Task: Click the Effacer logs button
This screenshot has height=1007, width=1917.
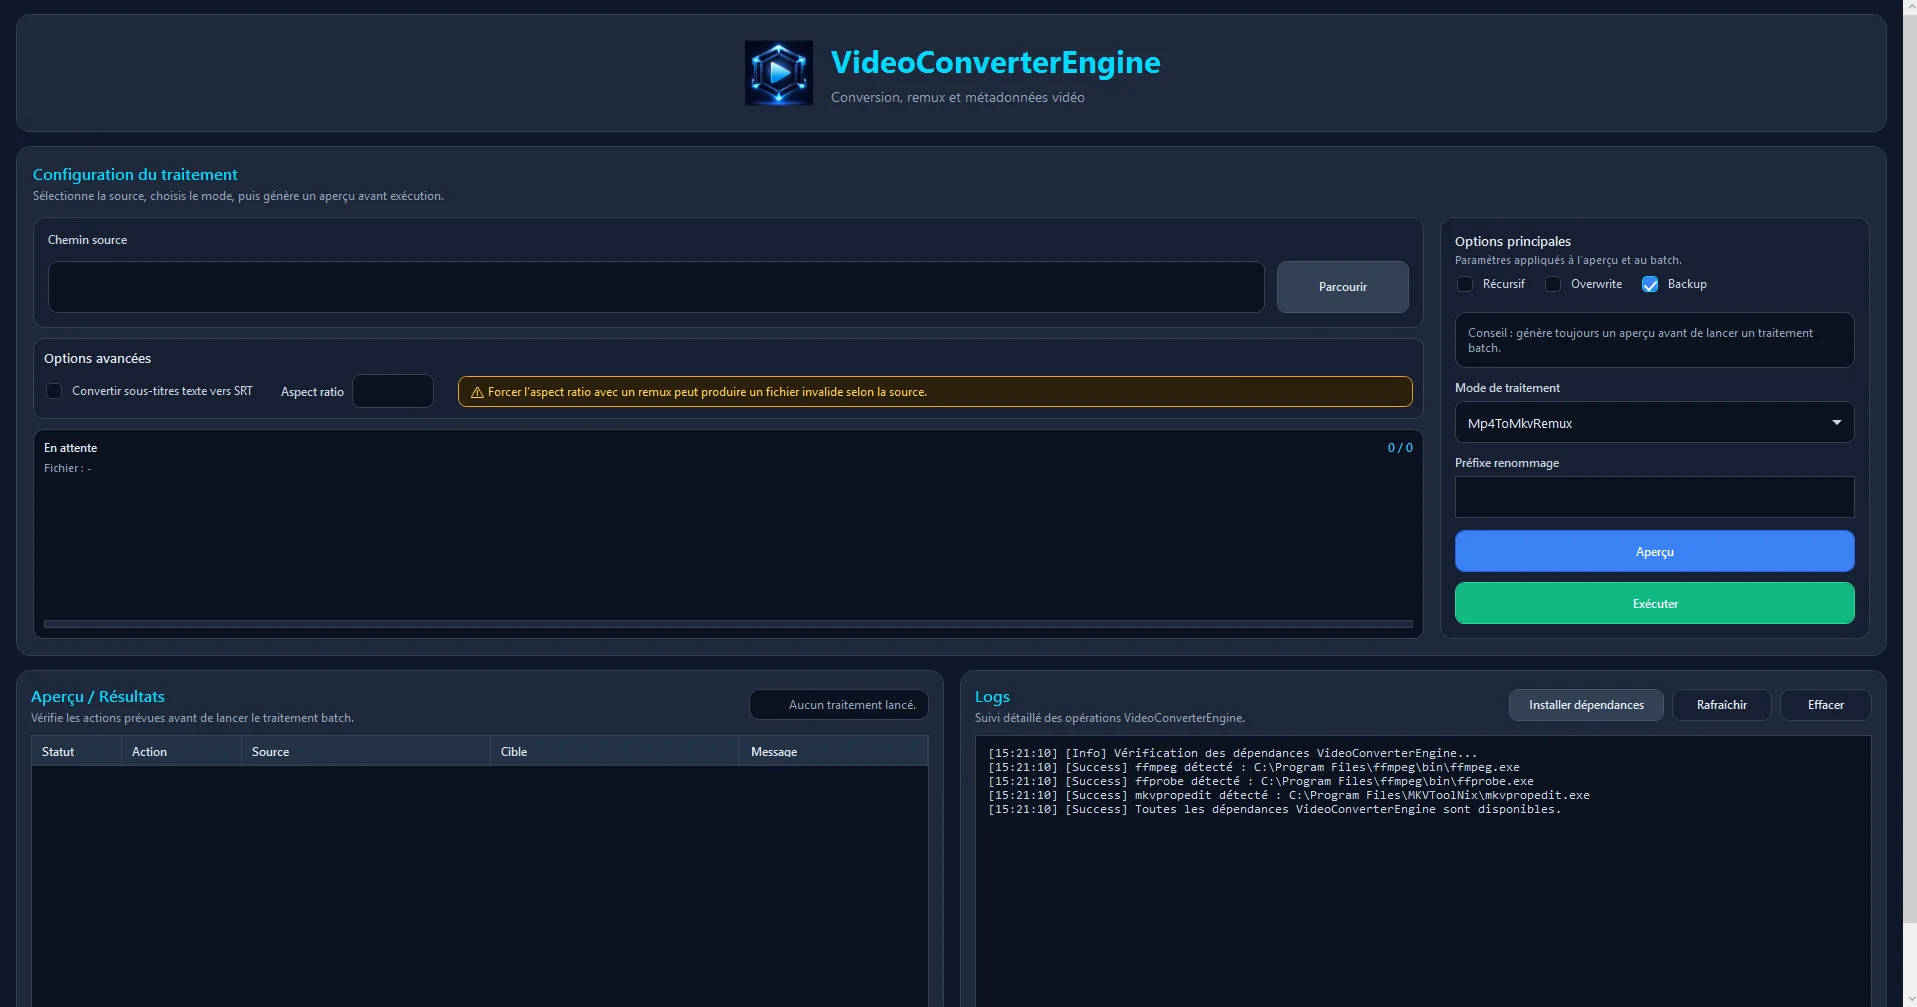Action: (1825, 705)
